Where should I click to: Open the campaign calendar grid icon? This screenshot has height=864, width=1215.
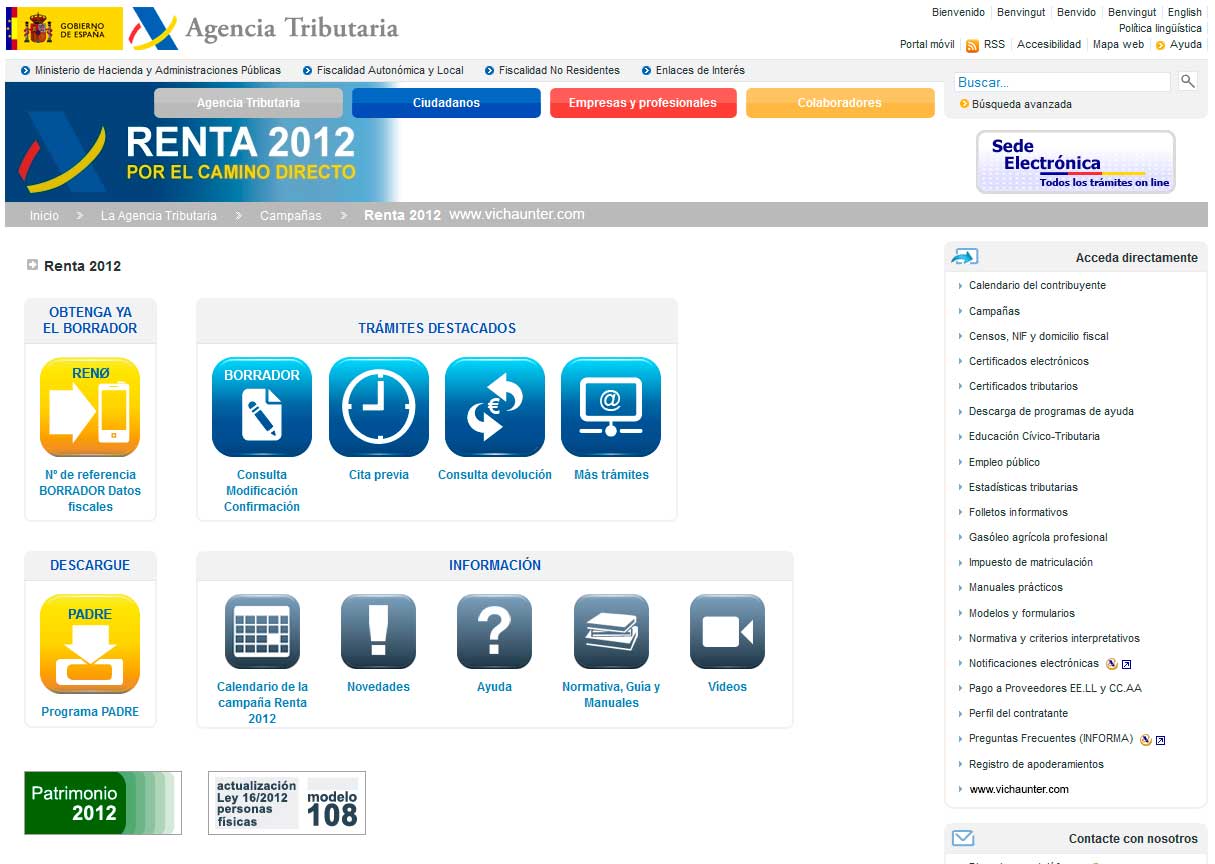262,632
